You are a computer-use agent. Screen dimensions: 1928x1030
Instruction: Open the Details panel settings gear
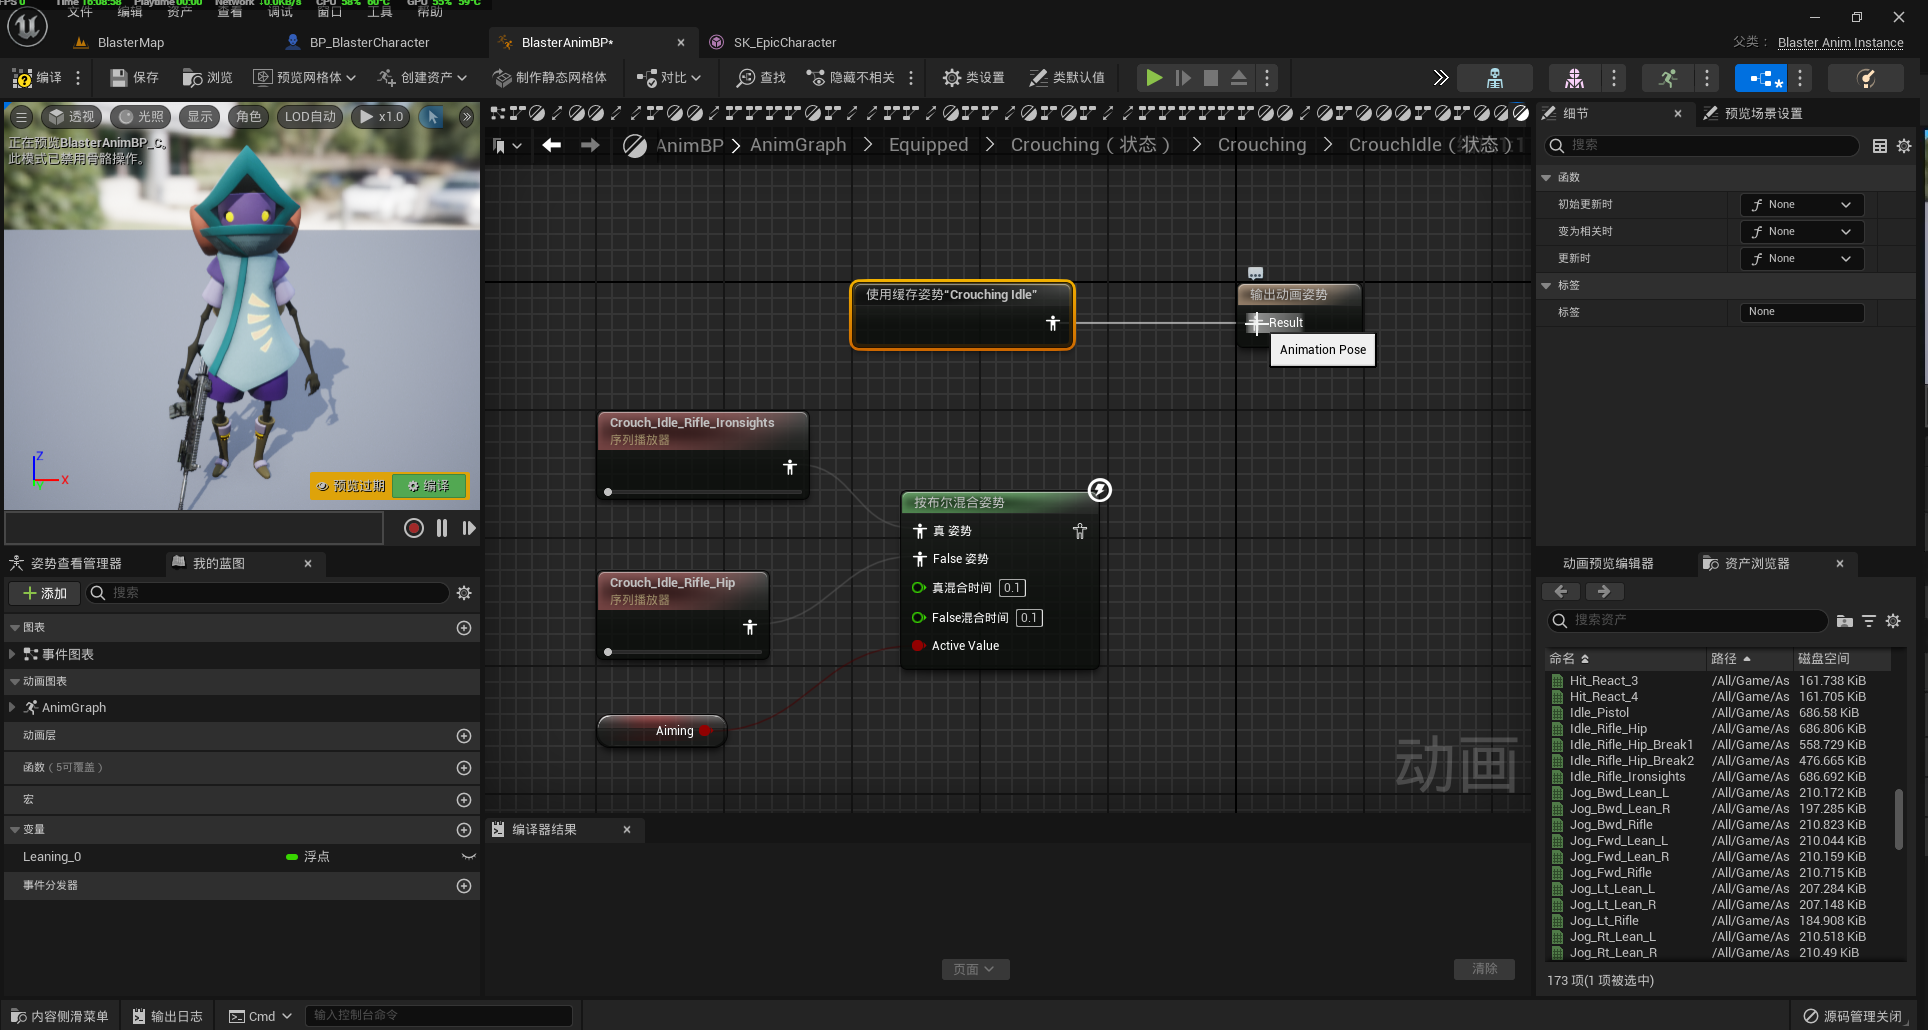coord(1904,146)
